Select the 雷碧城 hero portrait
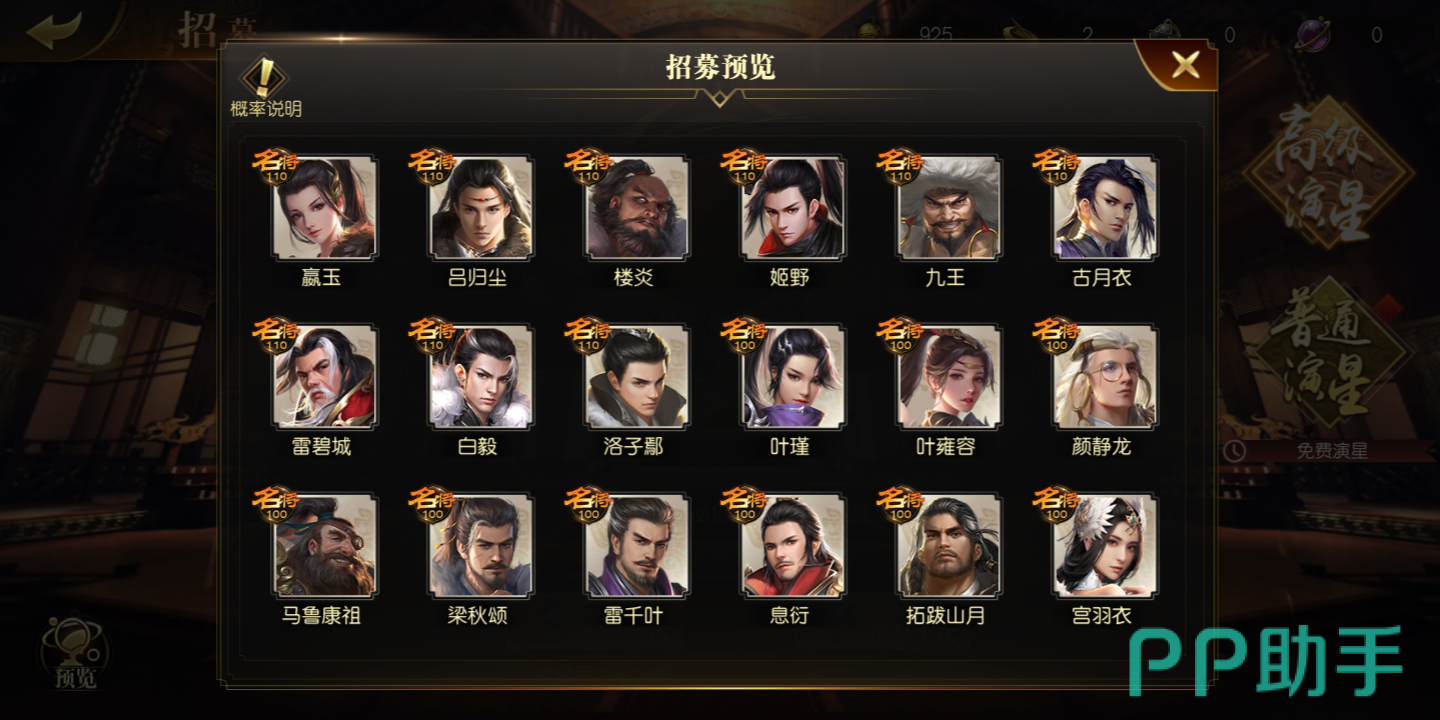This screenshot has height=720, width=1440. pos(325,377)
